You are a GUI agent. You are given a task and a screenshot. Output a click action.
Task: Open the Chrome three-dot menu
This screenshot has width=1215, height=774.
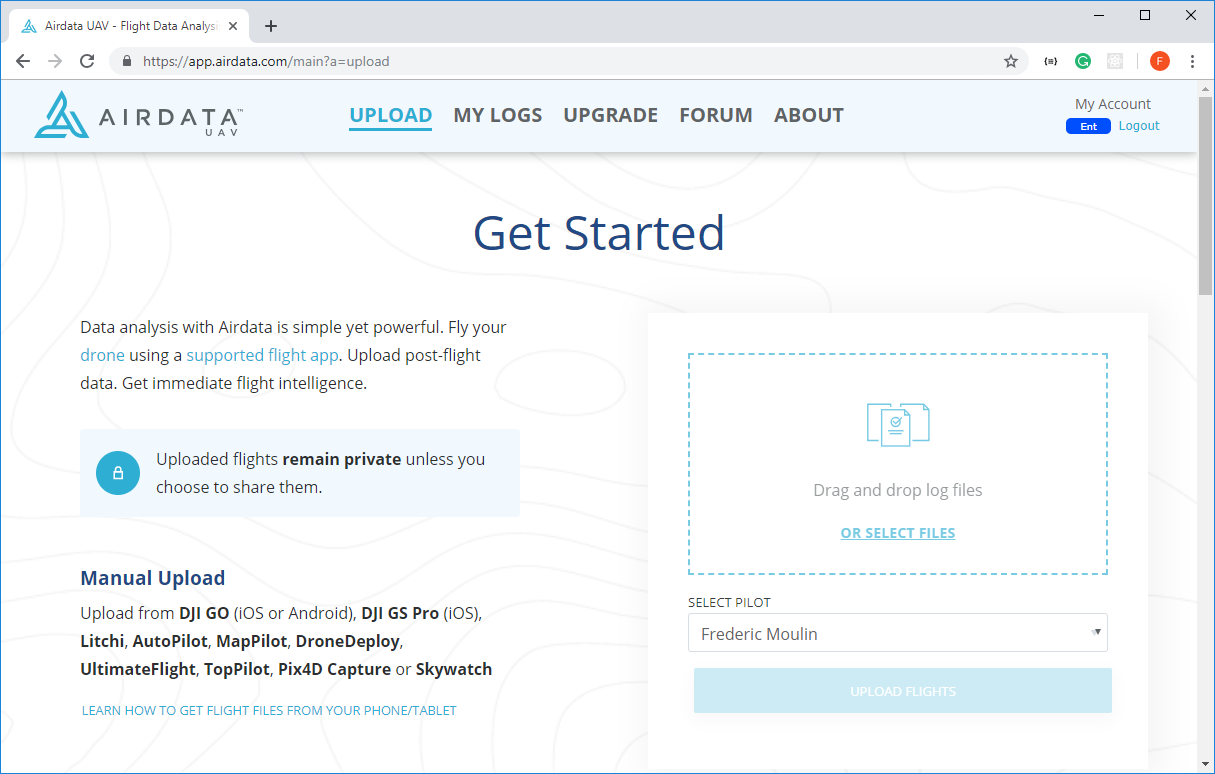(x=1192, y=61)
